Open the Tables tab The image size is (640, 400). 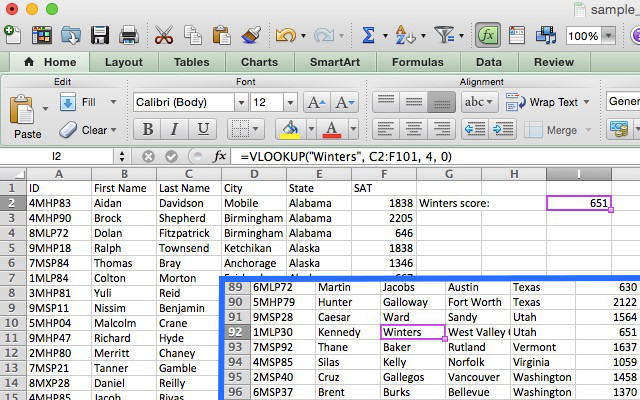191,62
